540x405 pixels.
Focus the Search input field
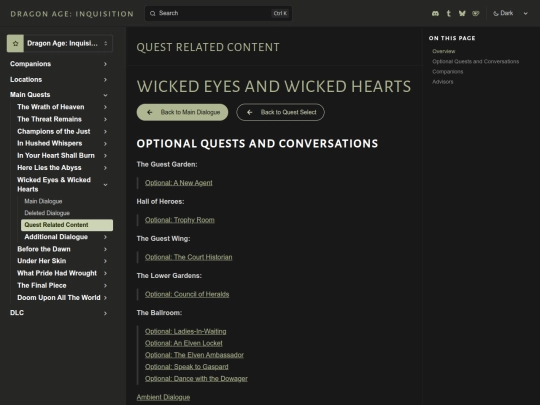click(218, 13)
